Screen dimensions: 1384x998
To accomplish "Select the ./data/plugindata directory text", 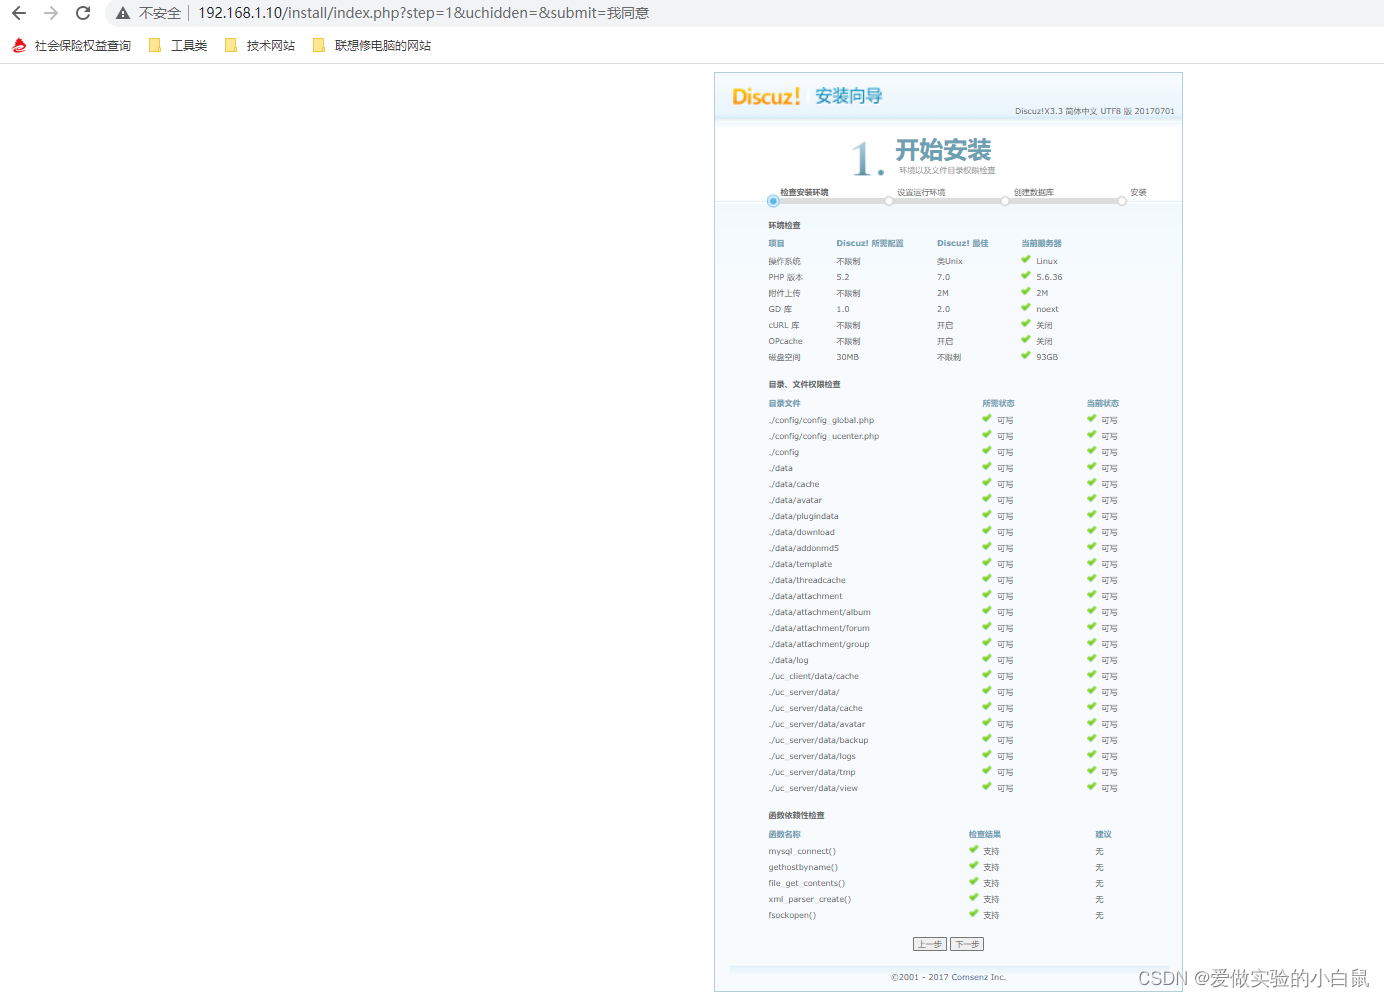I will (803, 516).
